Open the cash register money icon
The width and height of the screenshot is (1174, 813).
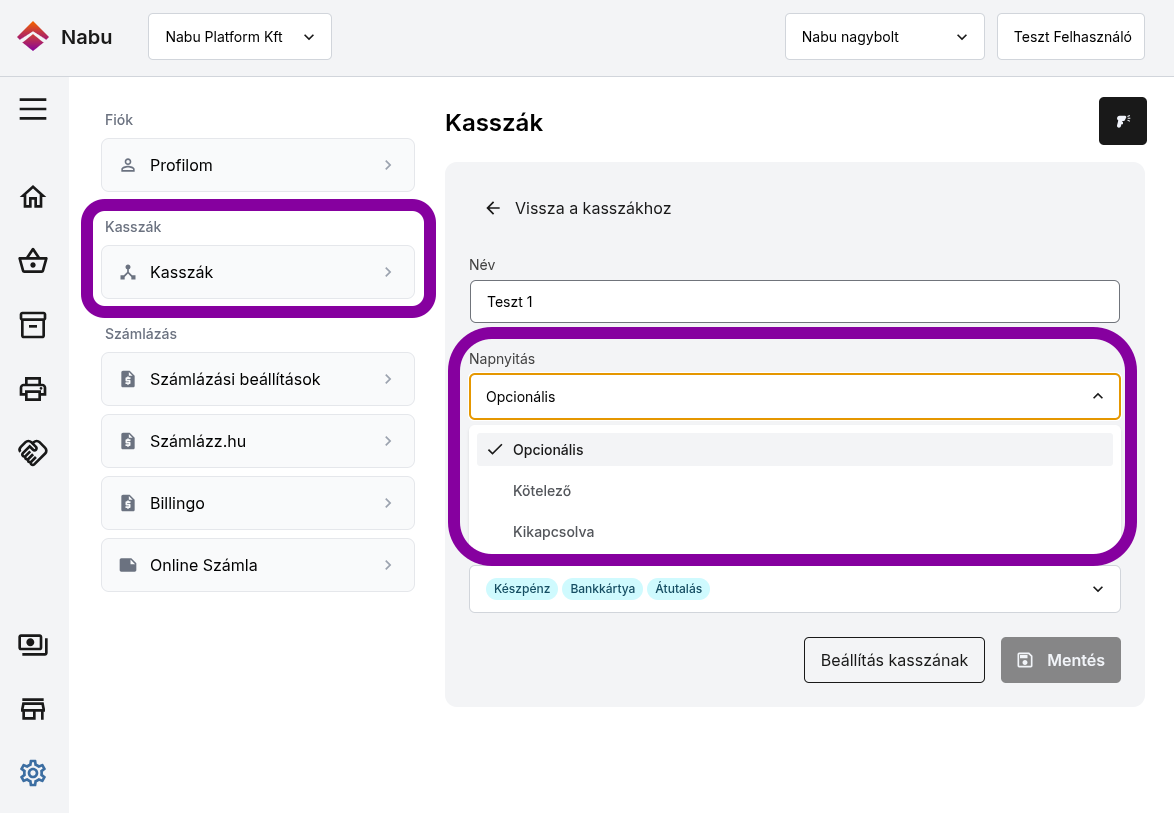click(33, 645)
